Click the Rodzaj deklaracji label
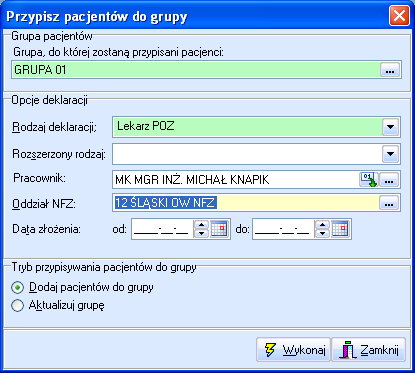 point(54,127)
